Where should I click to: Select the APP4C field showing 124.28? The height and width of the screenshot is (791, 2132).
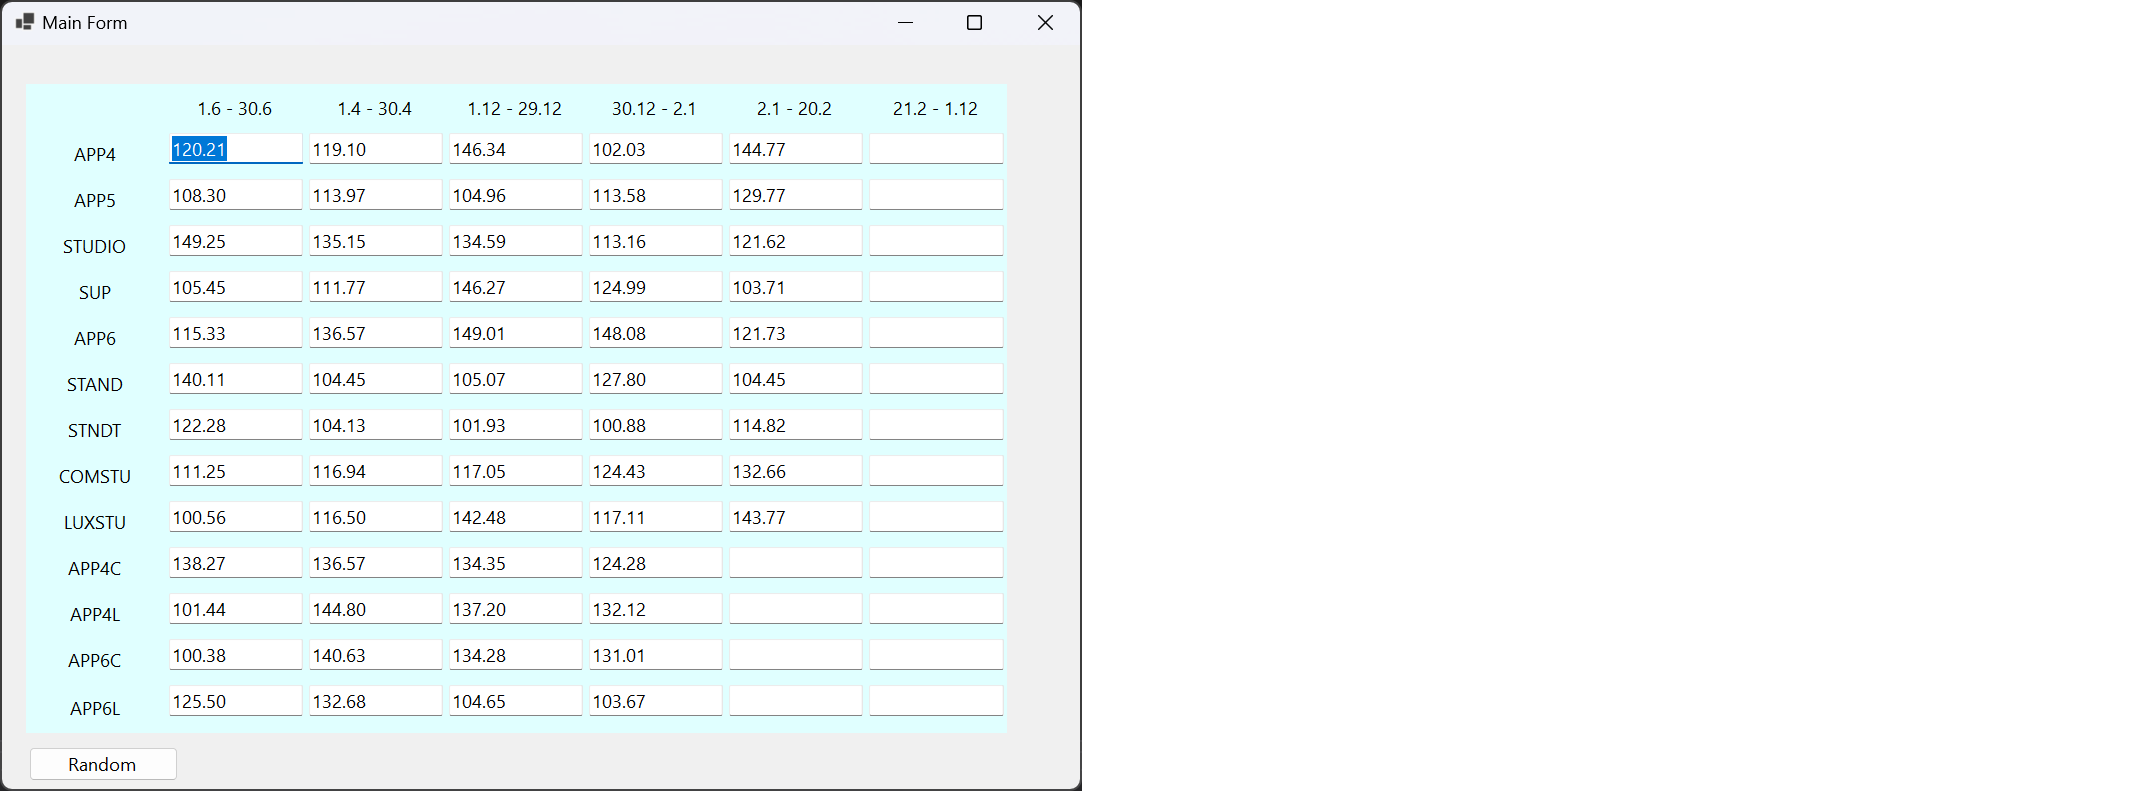click(x=656, y=563)
